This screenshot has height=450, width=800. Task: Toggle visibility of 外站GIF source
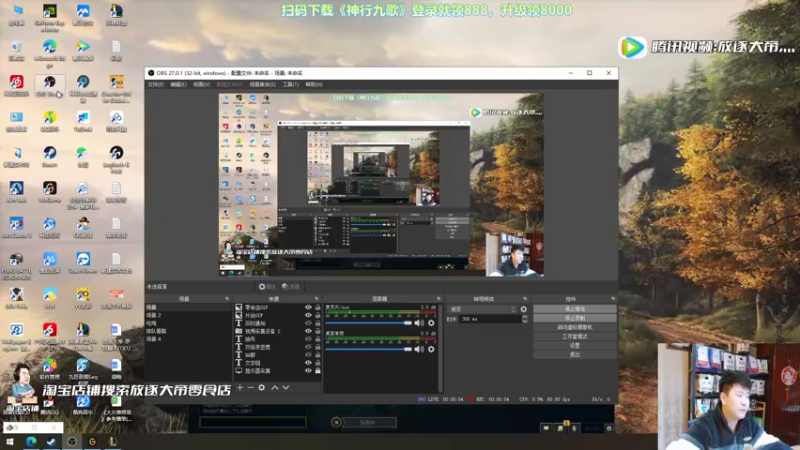pyautogui.click(x=308, y=315)
